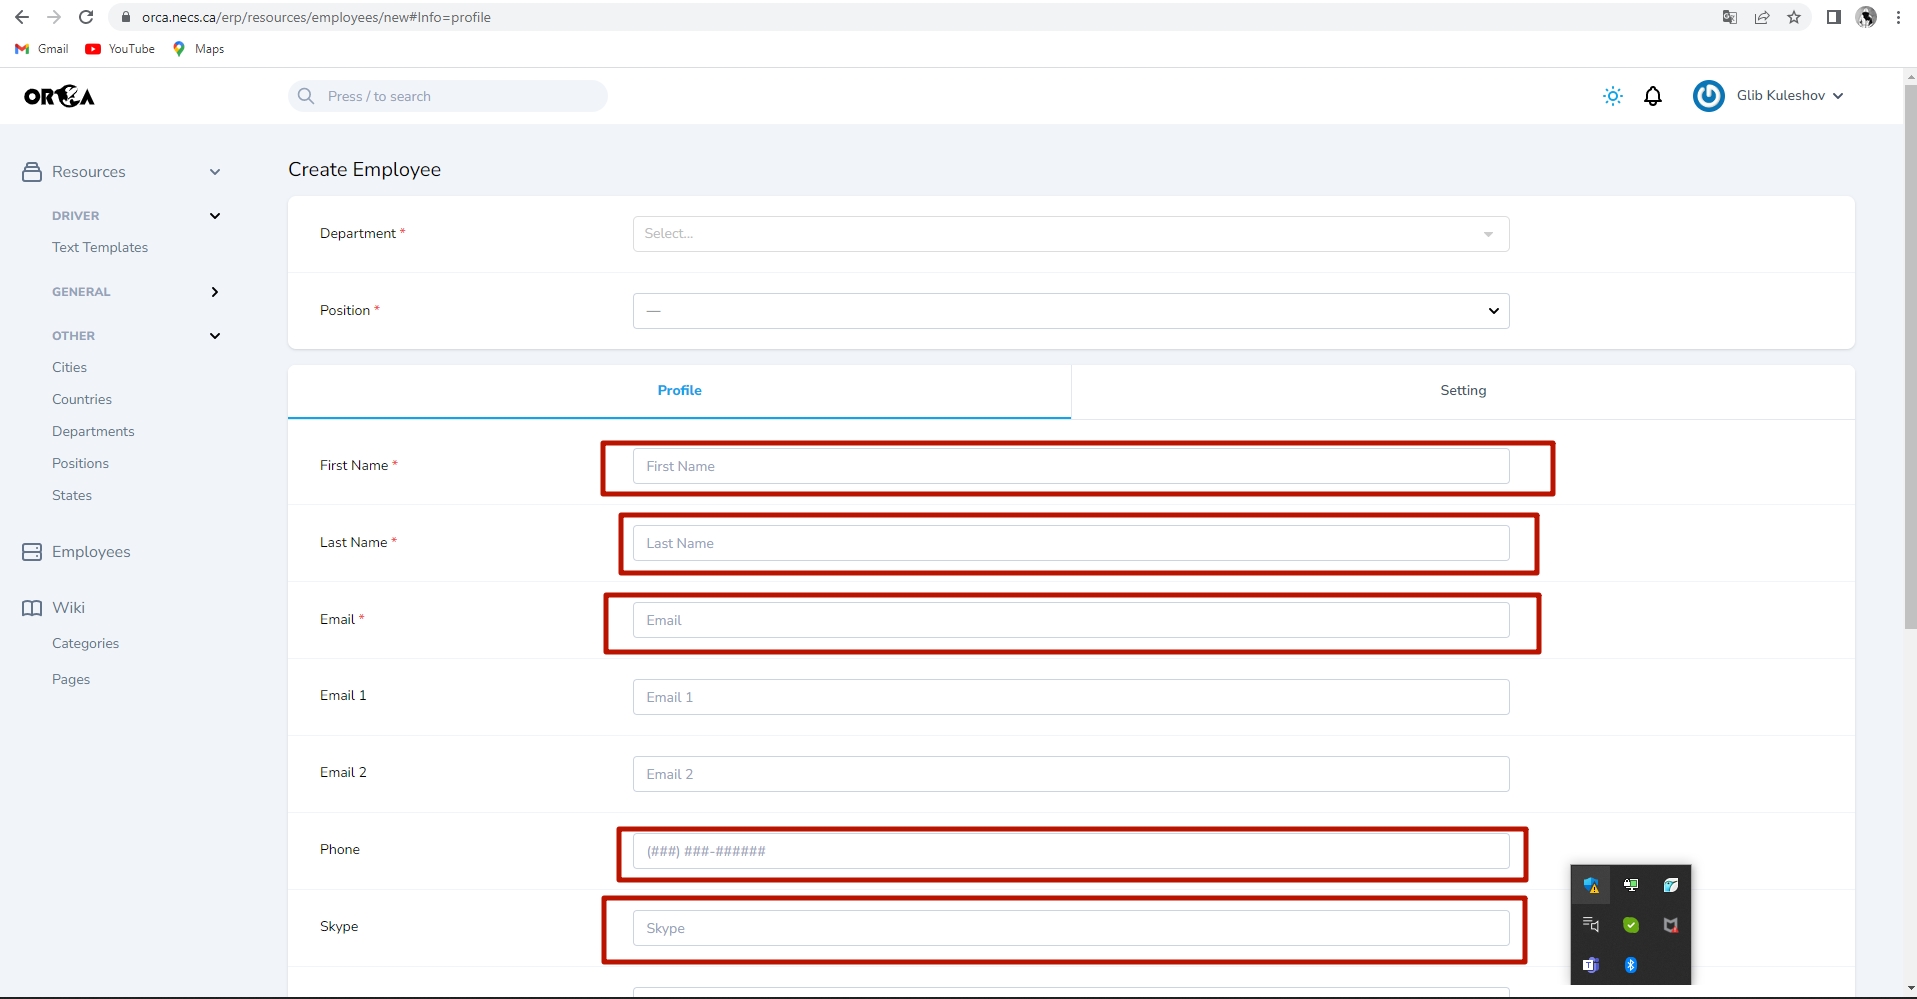
Task: Open Wiki Pages
Action: click(x=71, y=679)
